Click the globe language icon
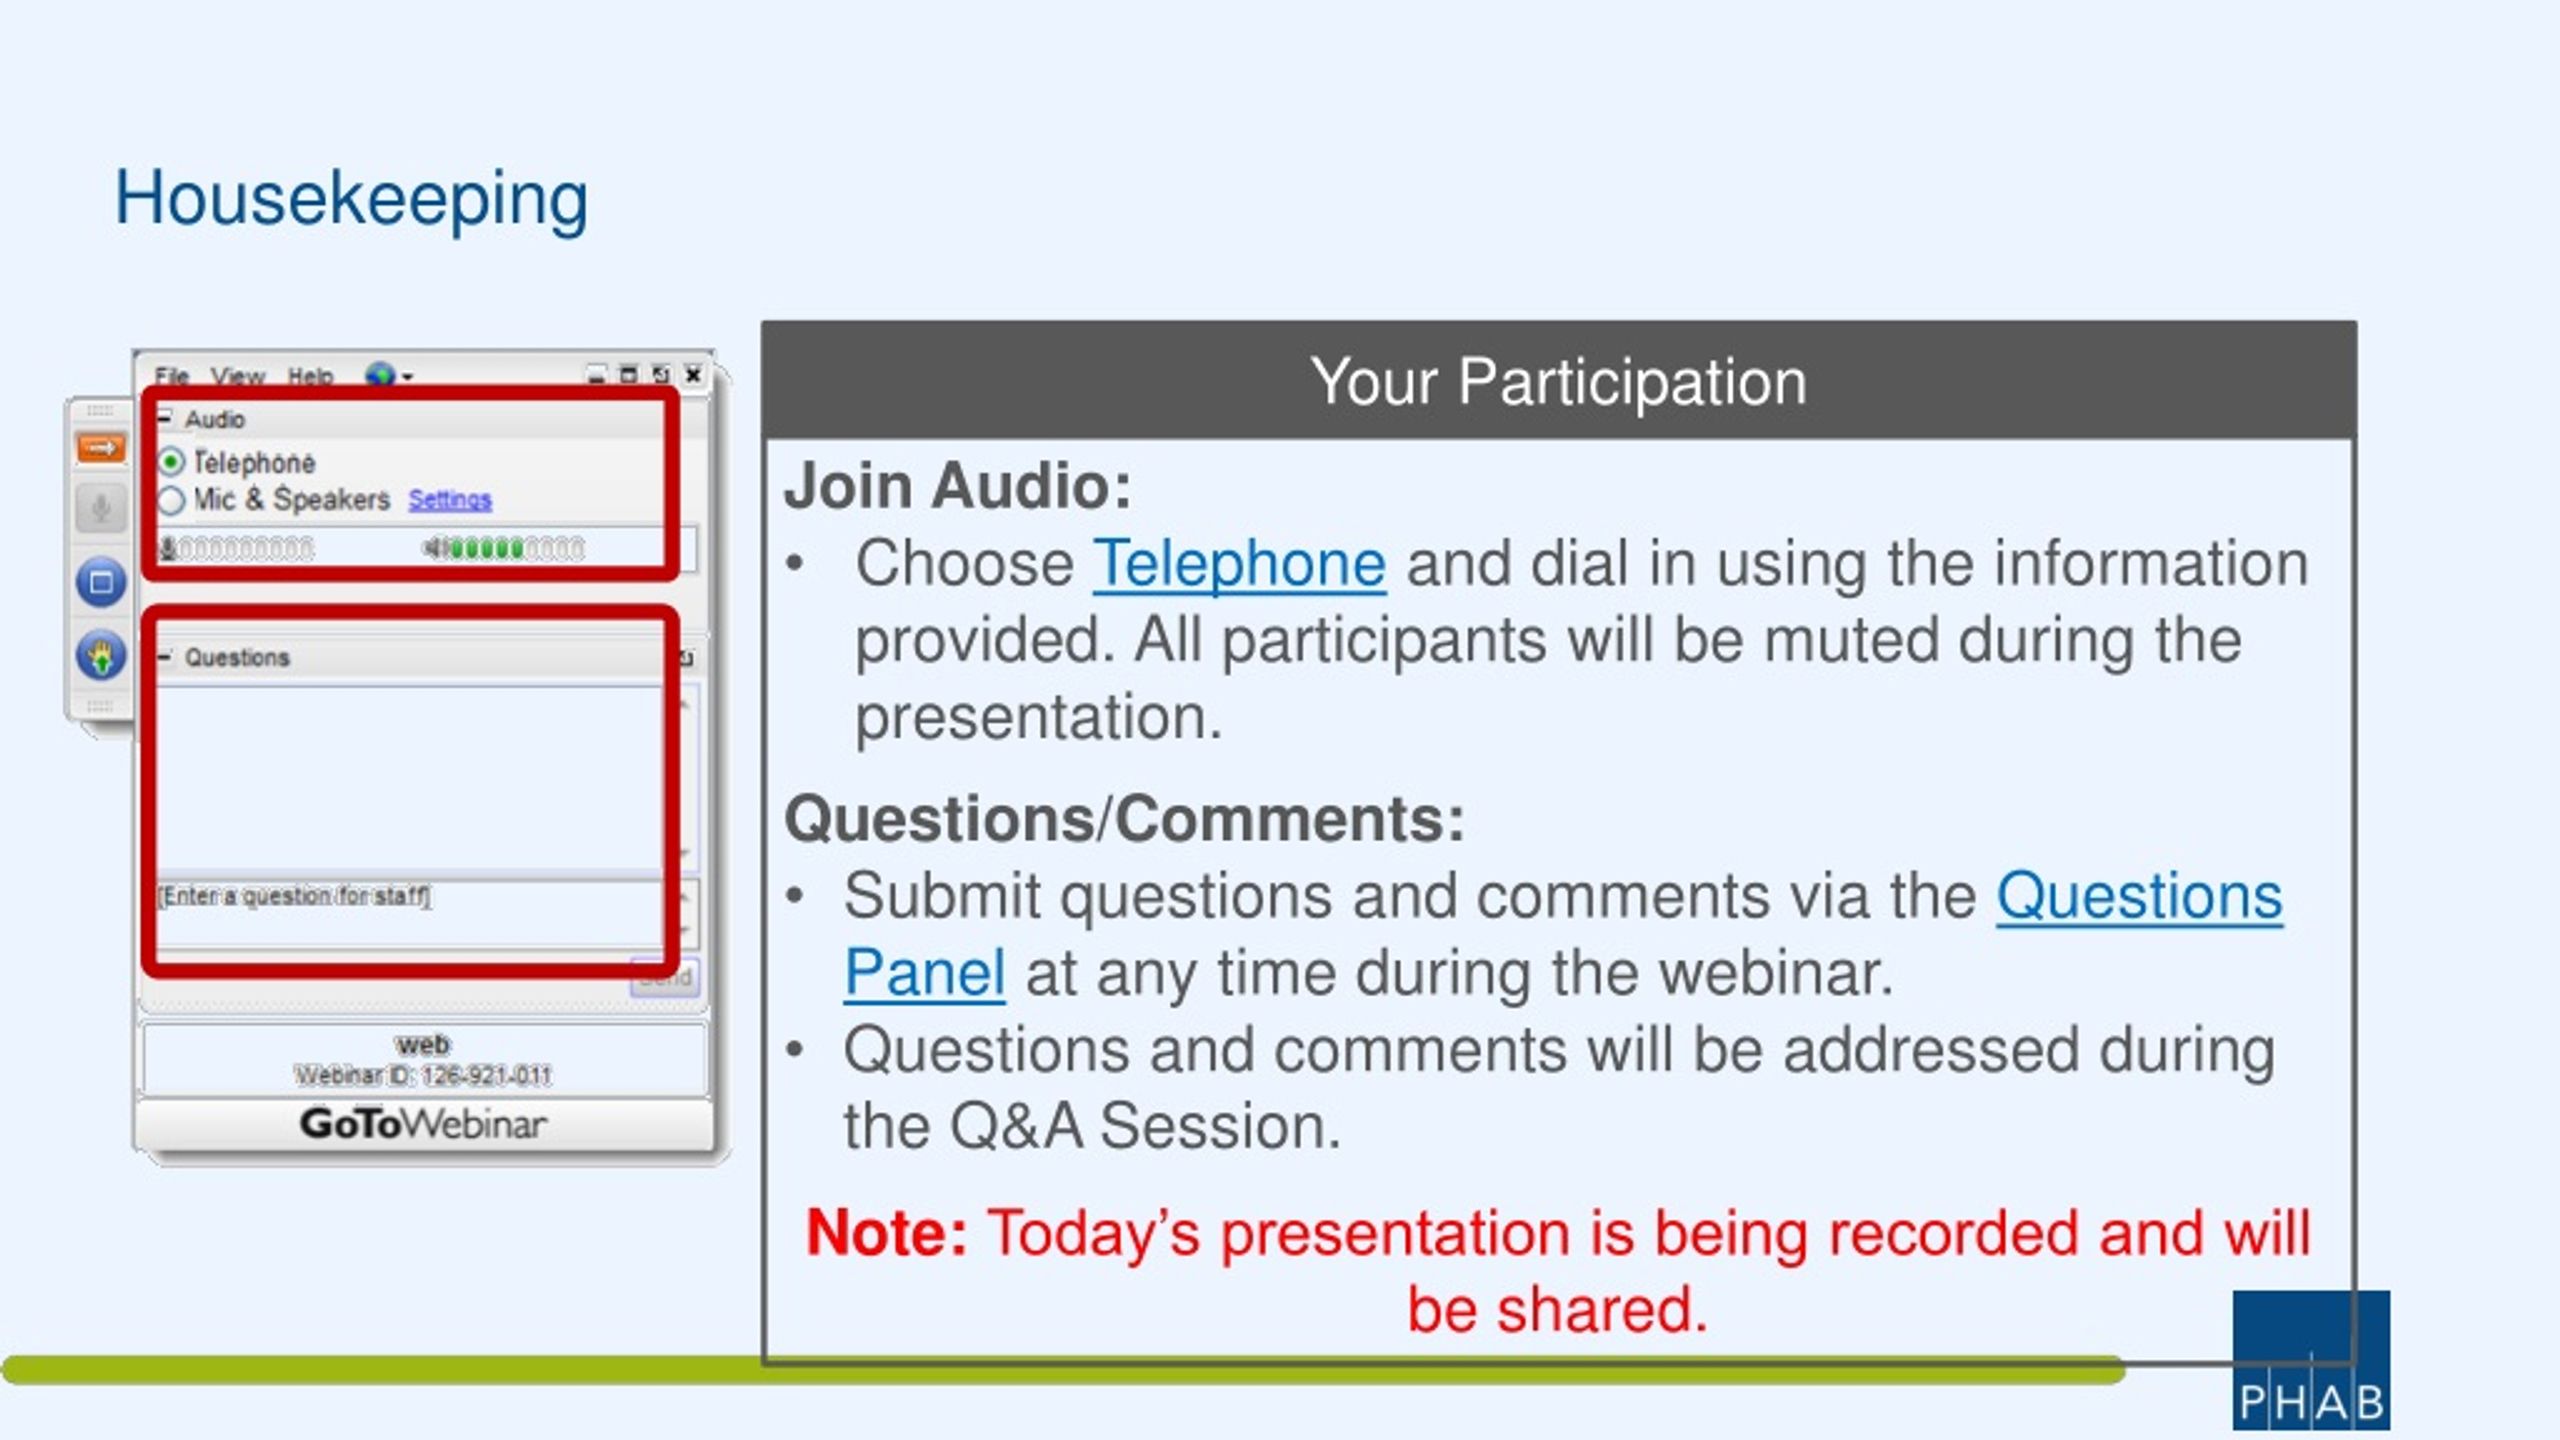 [x=380, y=376]
